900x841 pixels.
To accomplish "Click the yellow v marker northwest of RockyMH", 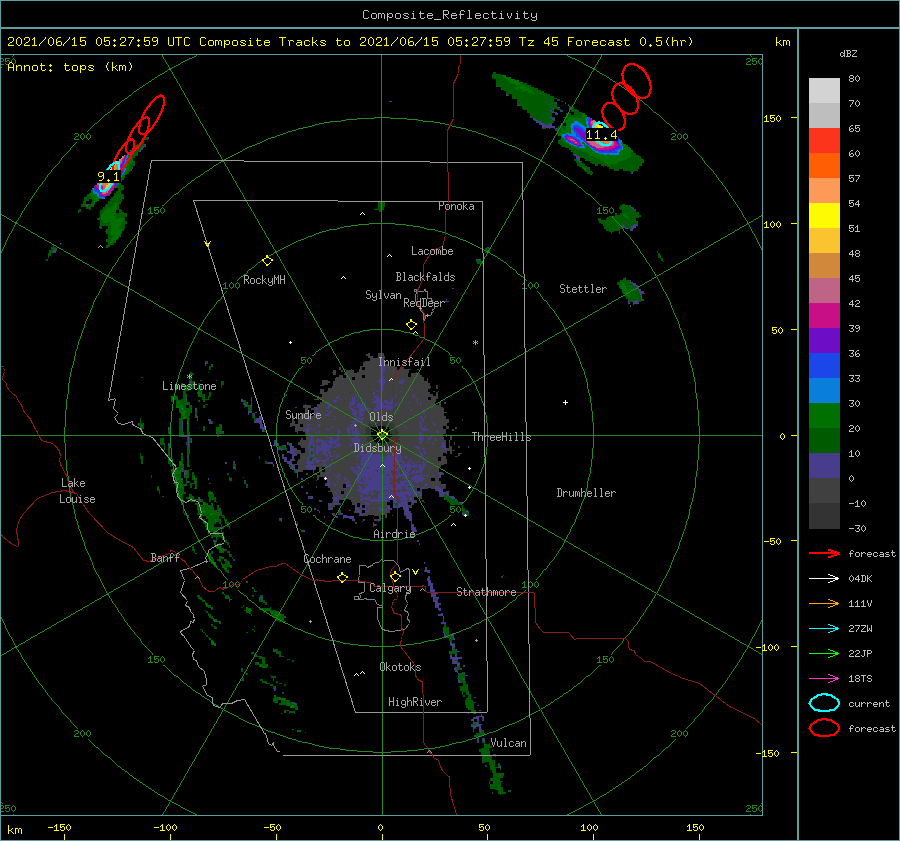I will tap(207, 245).
